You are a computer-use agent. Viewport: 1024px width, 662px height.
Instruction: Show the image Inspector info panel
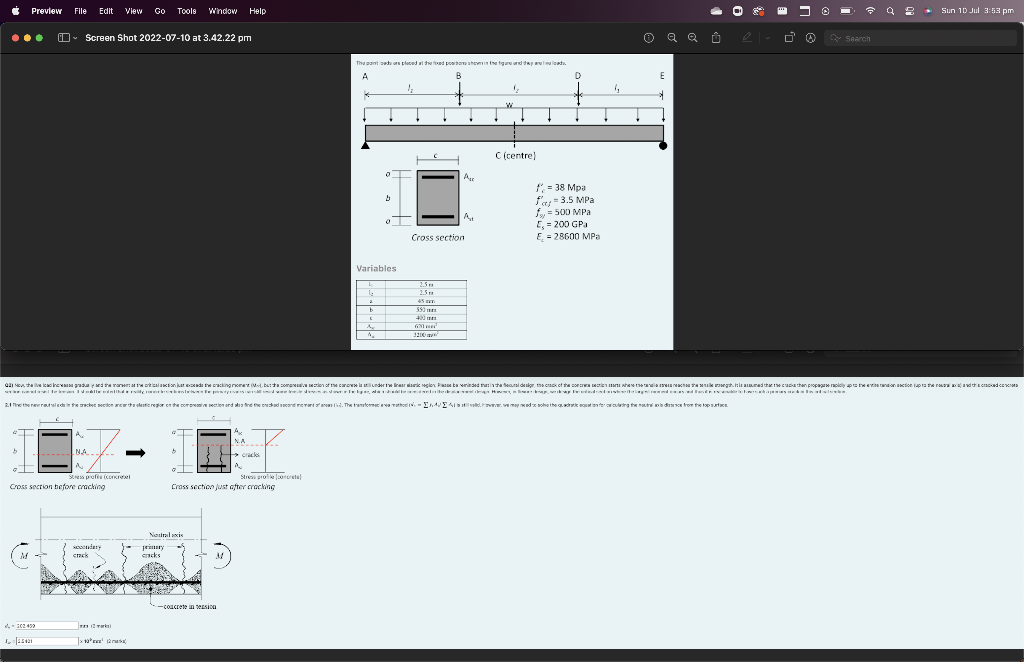point(648,38)
